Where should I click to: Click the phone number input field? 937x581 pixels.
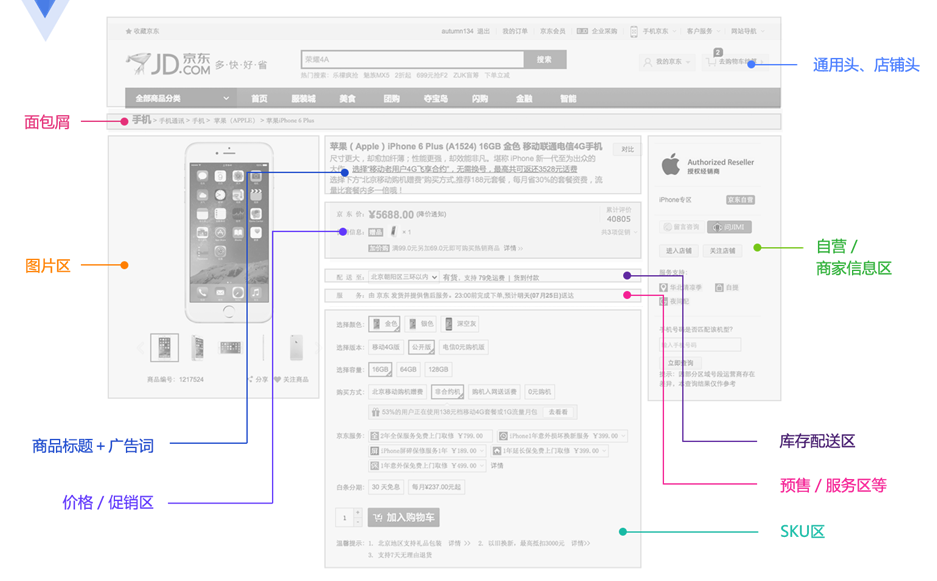(700, 345)
